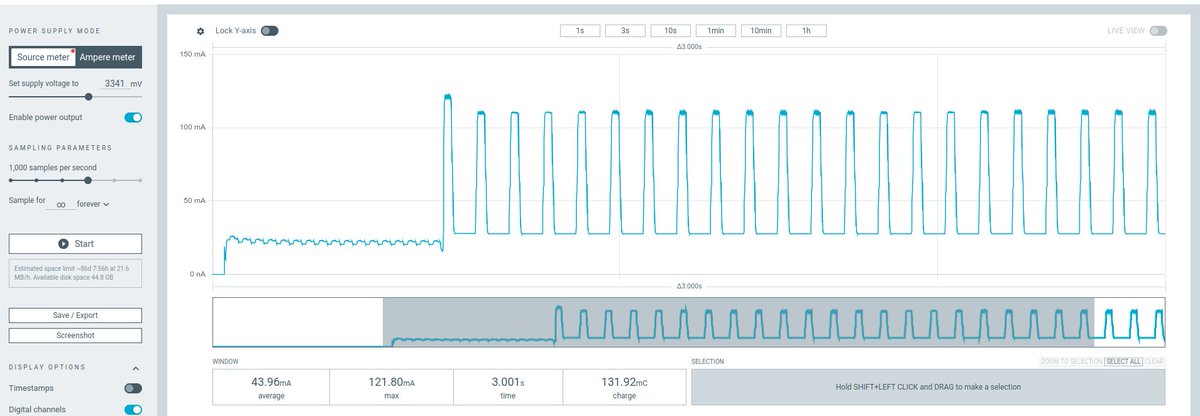Start sampling with Start button
Screen dimensions: 1200x416
click(75, 243)
